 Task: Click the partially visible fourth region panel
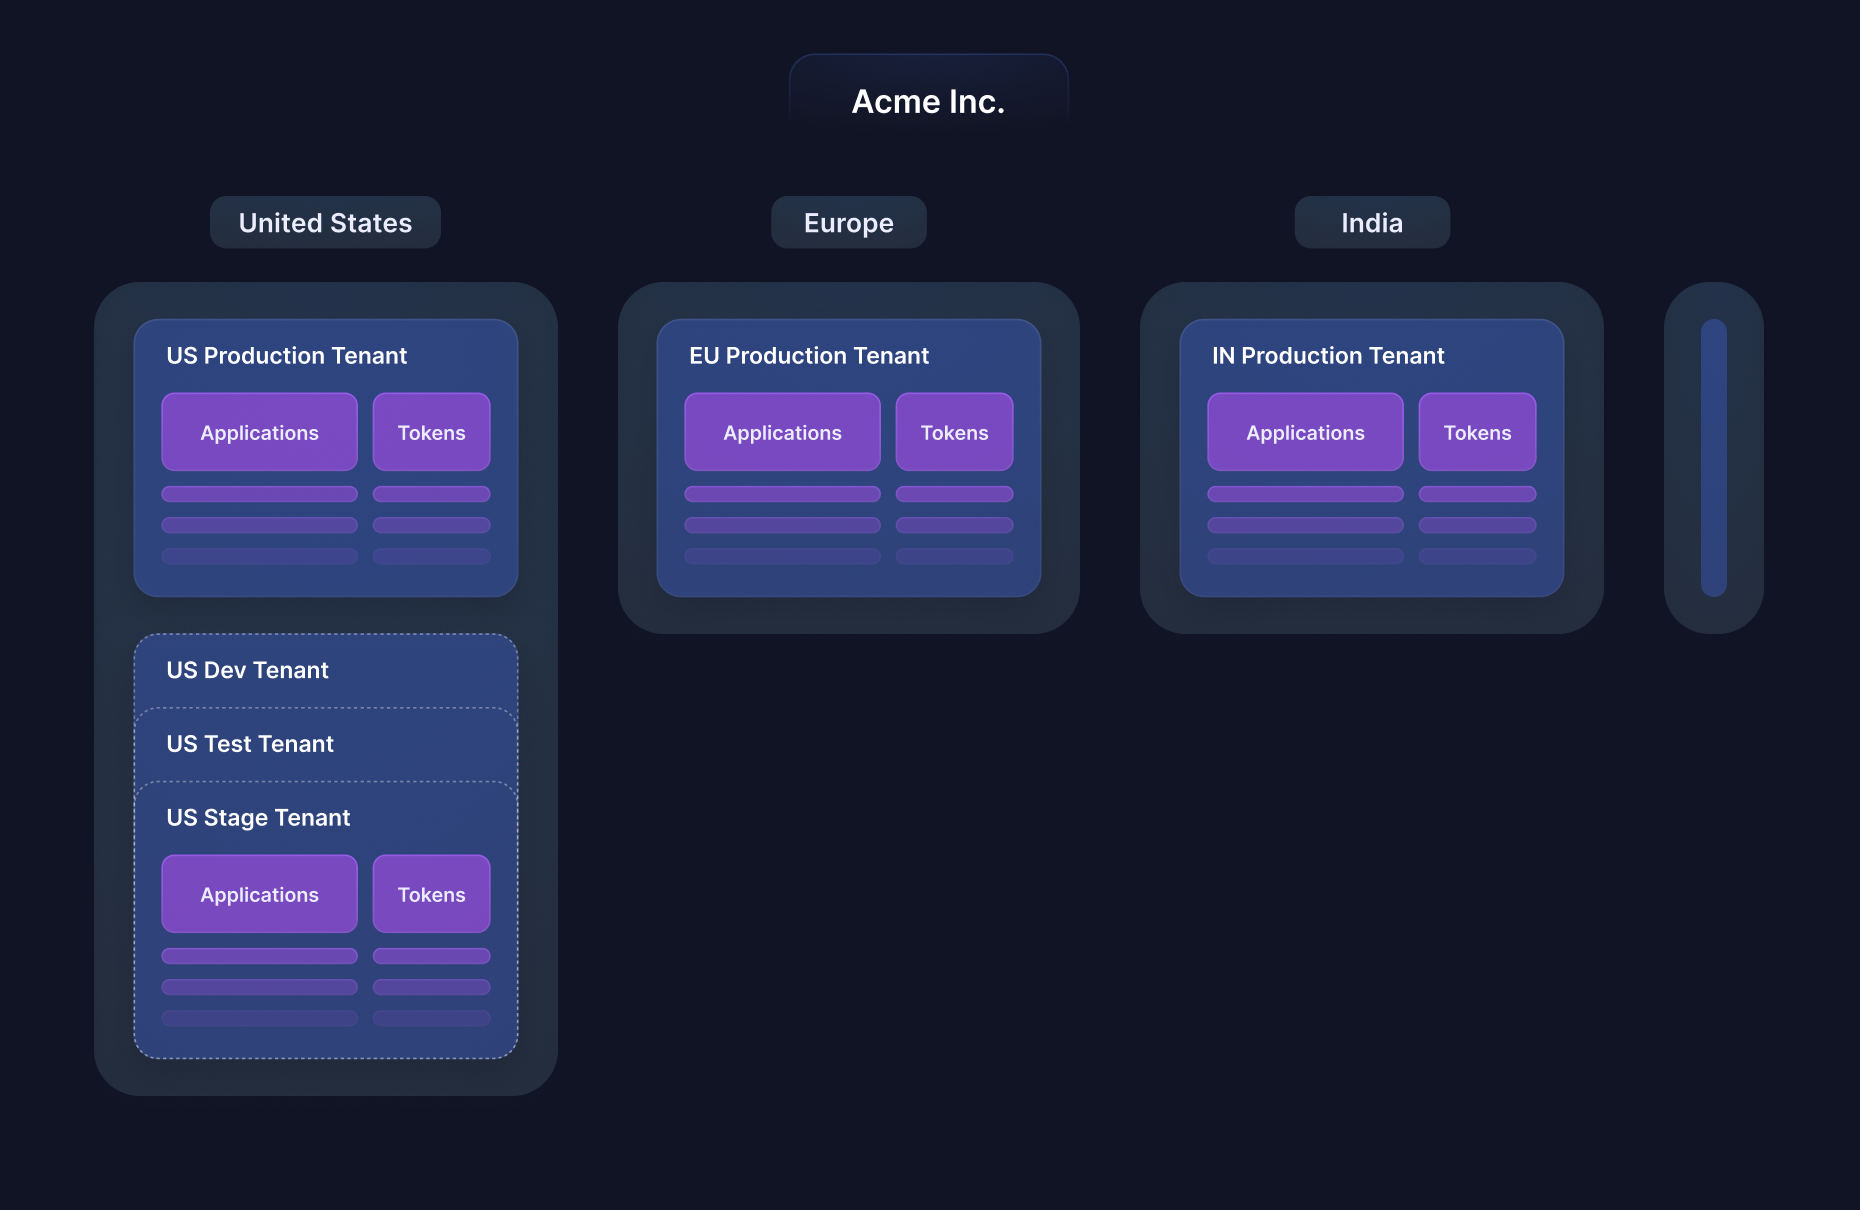pyautogui.click(x=1713, y=458)
